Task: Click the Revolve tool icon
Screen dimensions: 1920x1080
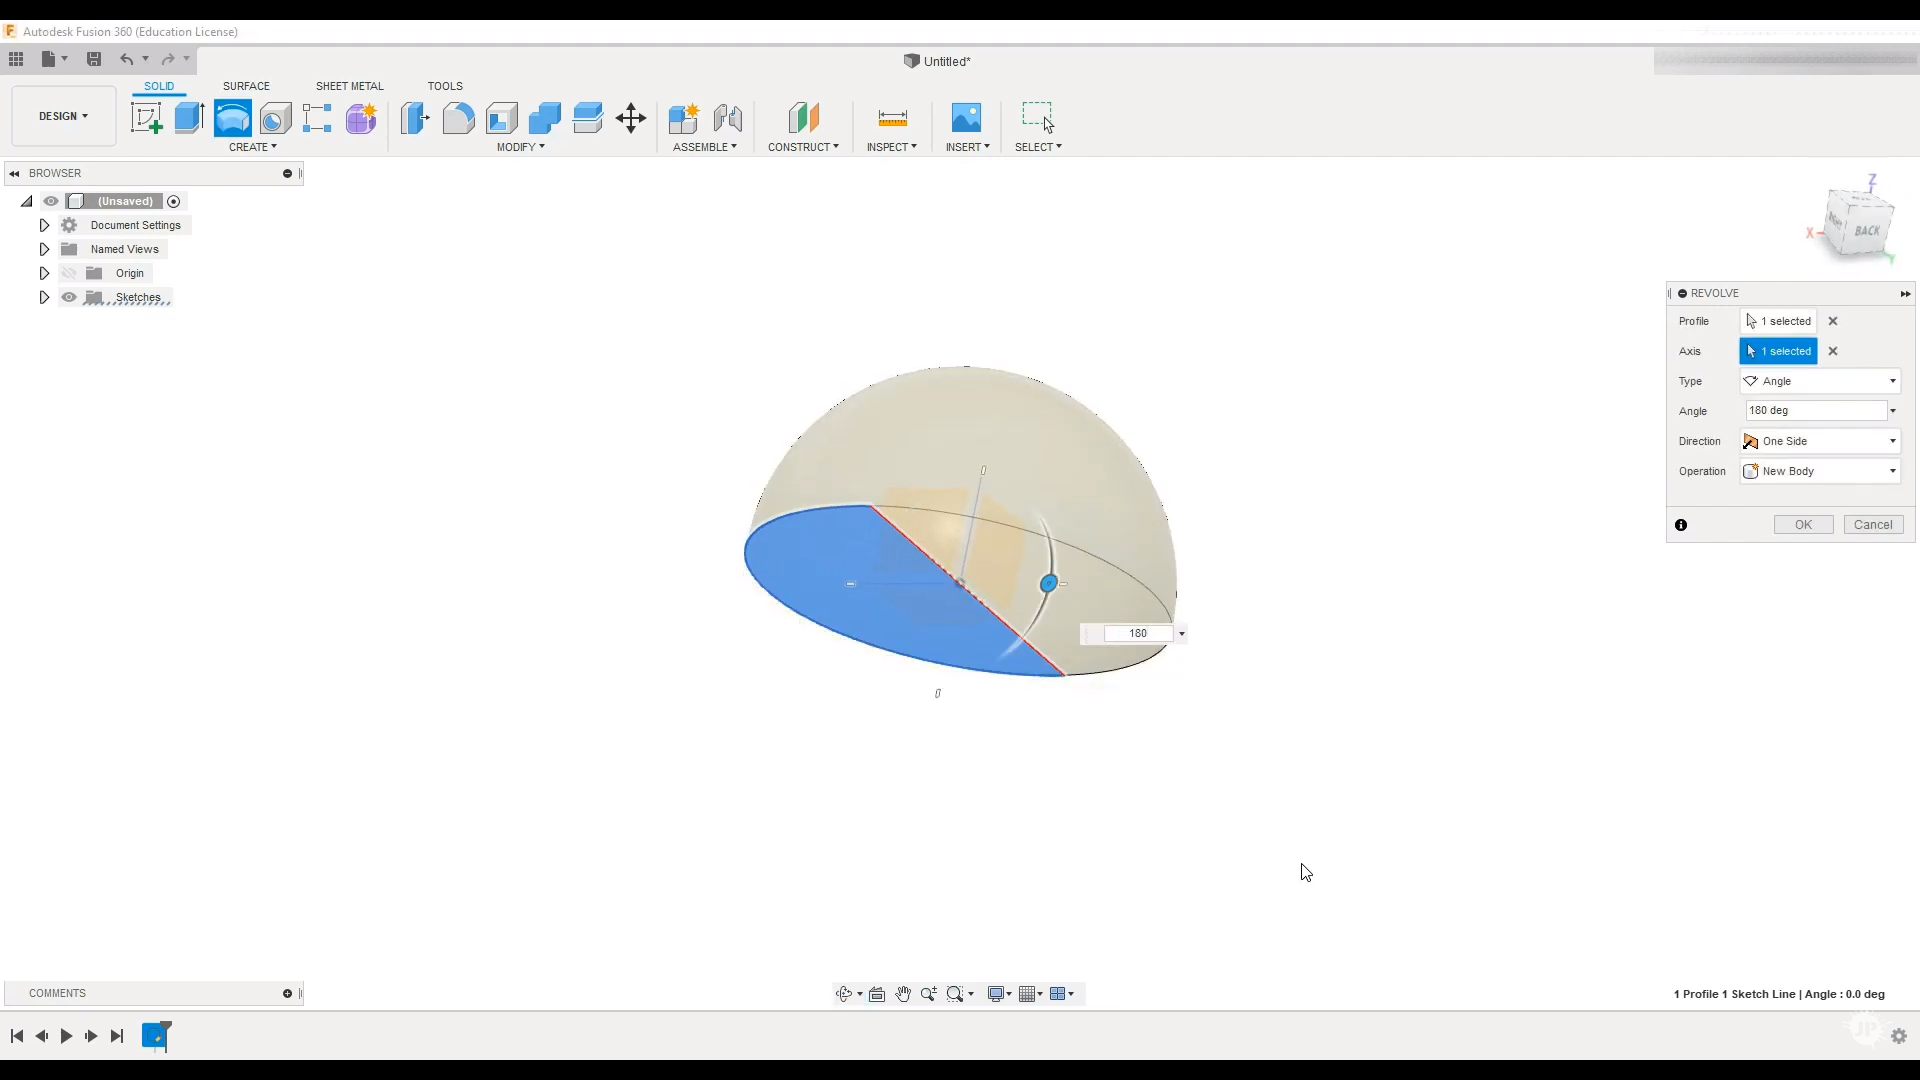Action: pyautogui.click(x=232, y=118)
